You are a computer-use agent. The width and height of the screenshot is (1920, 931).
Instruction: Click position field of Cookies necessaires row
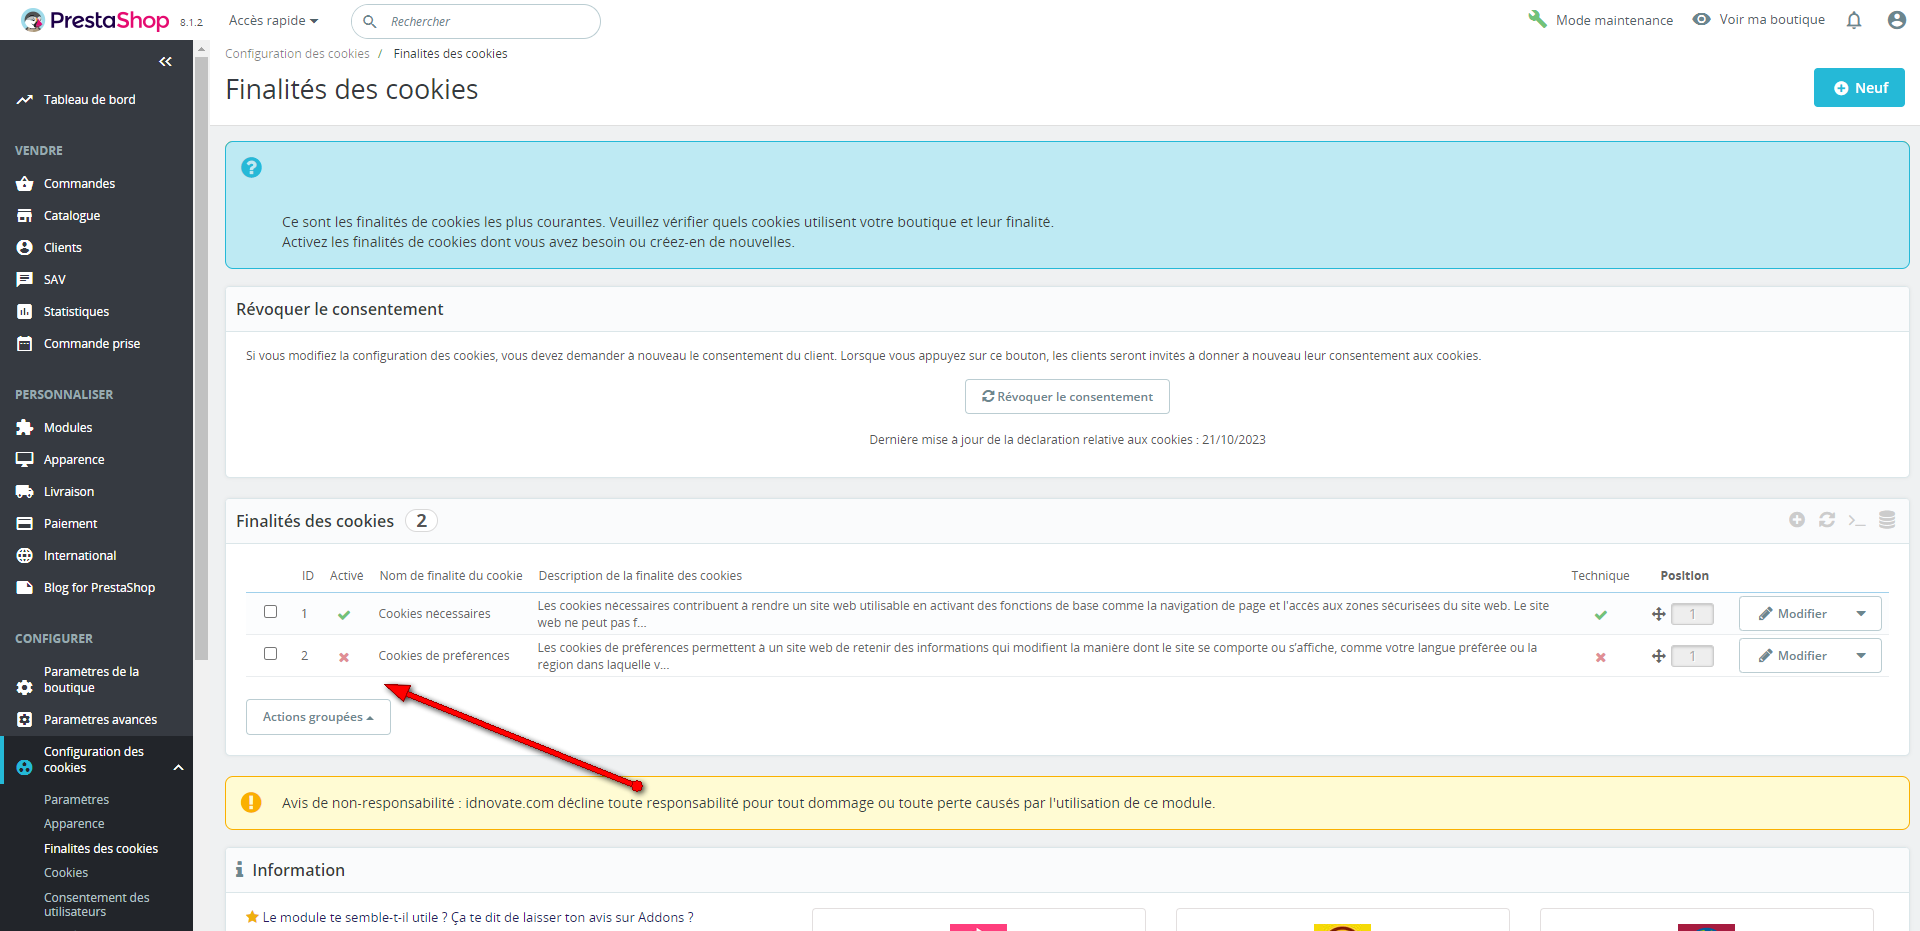(x=1692, y=614)
